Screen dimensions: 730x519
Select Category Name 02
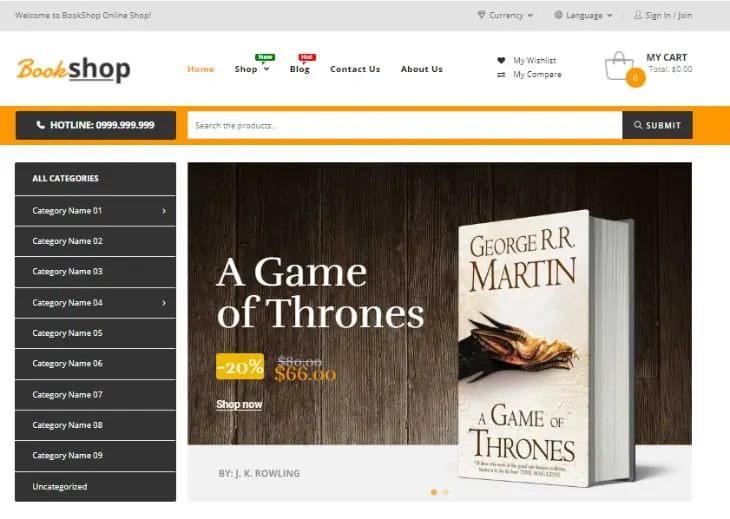coord(95,241)
